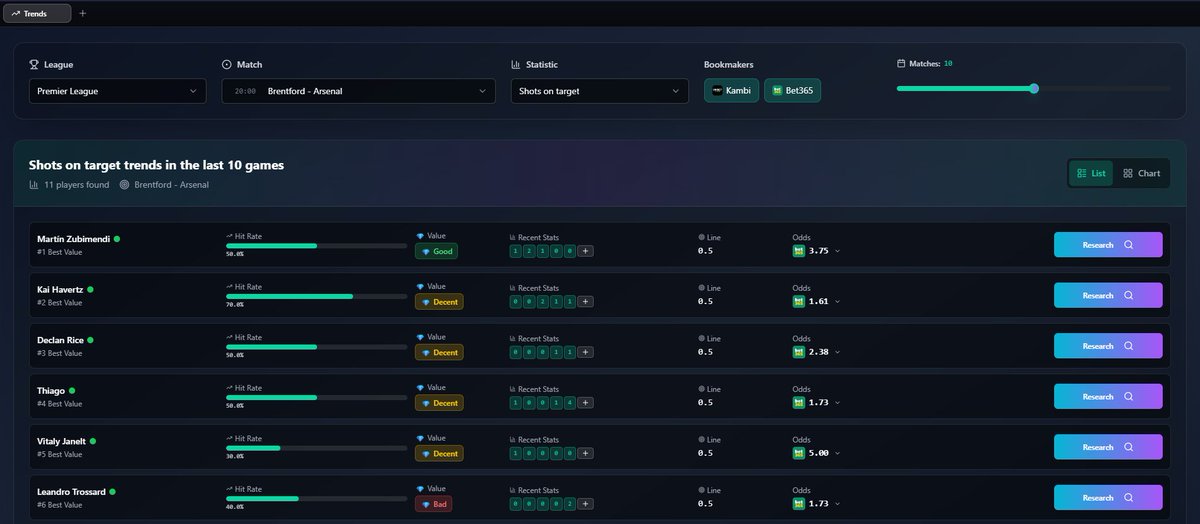Click the name Leandro Trossard
1200x524 pixels.
71,492
